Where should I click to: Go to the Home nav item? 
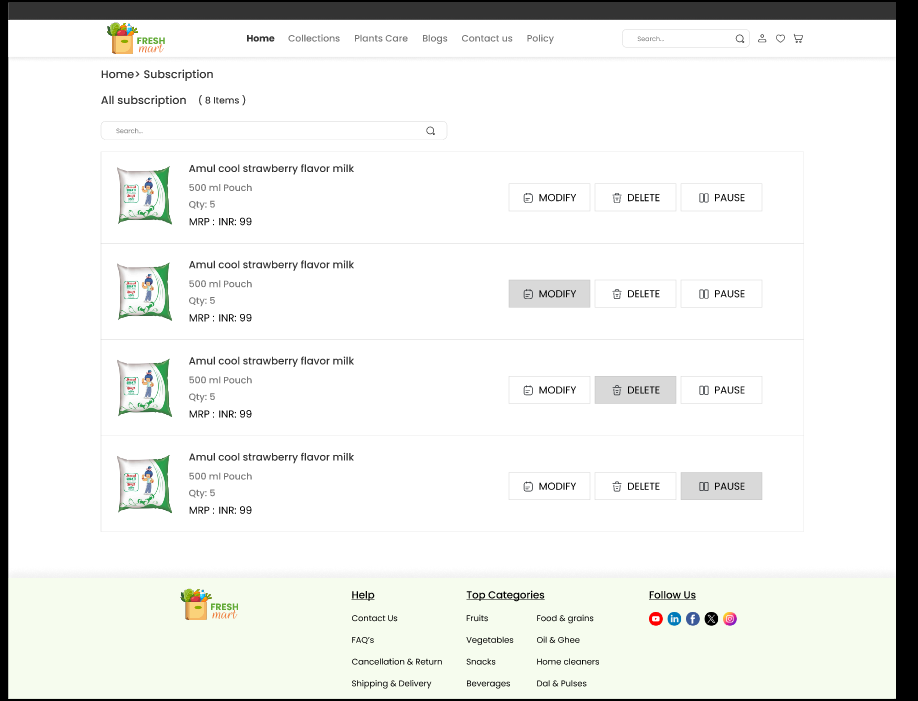[261, 38]
